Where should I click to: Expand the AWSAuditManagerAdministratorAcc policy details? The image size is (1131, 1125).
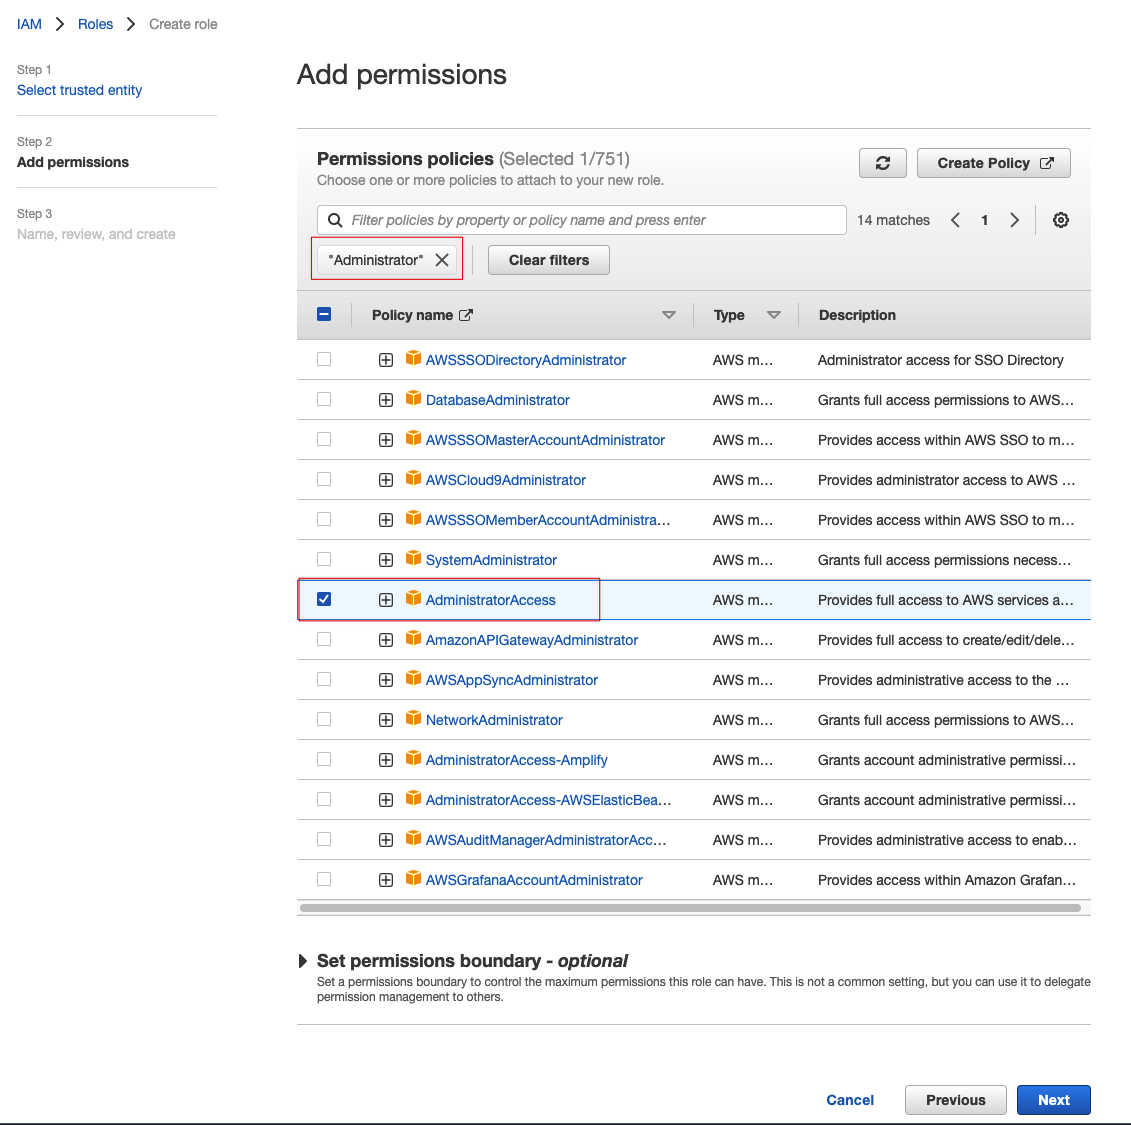386,840
